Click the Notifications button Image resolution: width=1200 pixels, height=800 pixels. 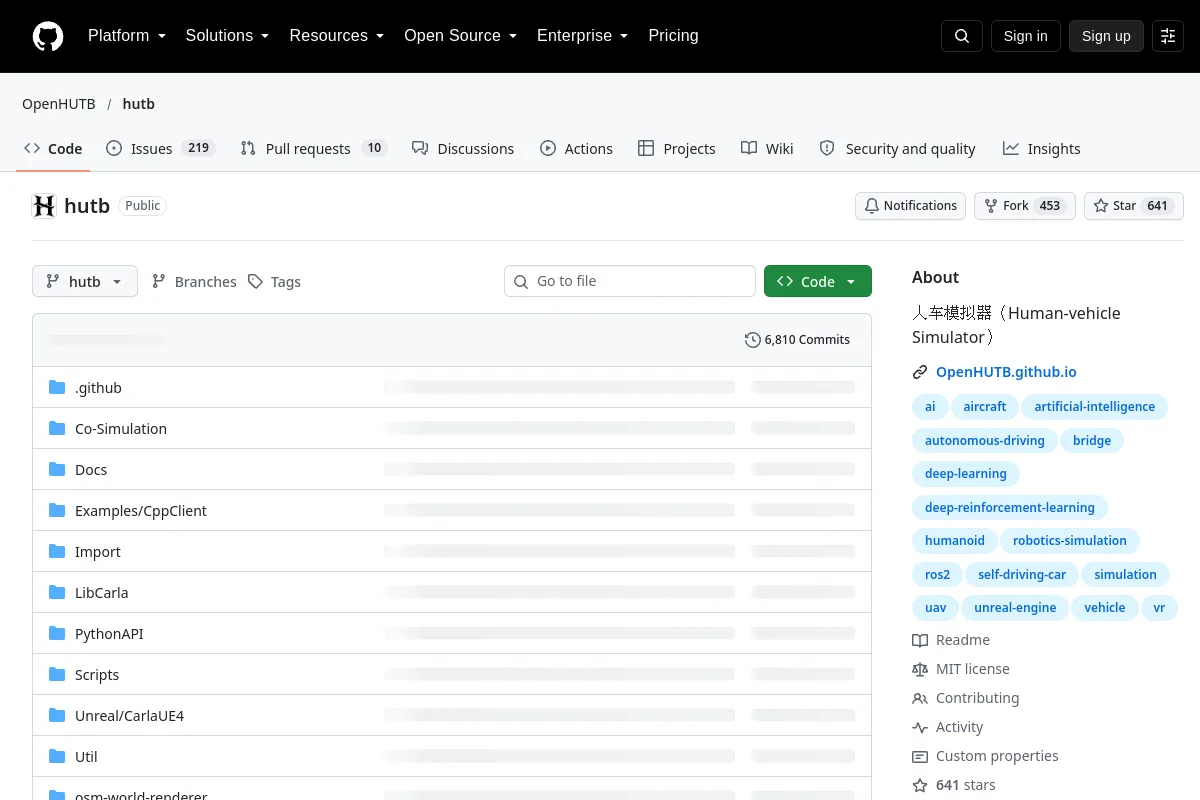pyautogui.click(x=910, y=206)
